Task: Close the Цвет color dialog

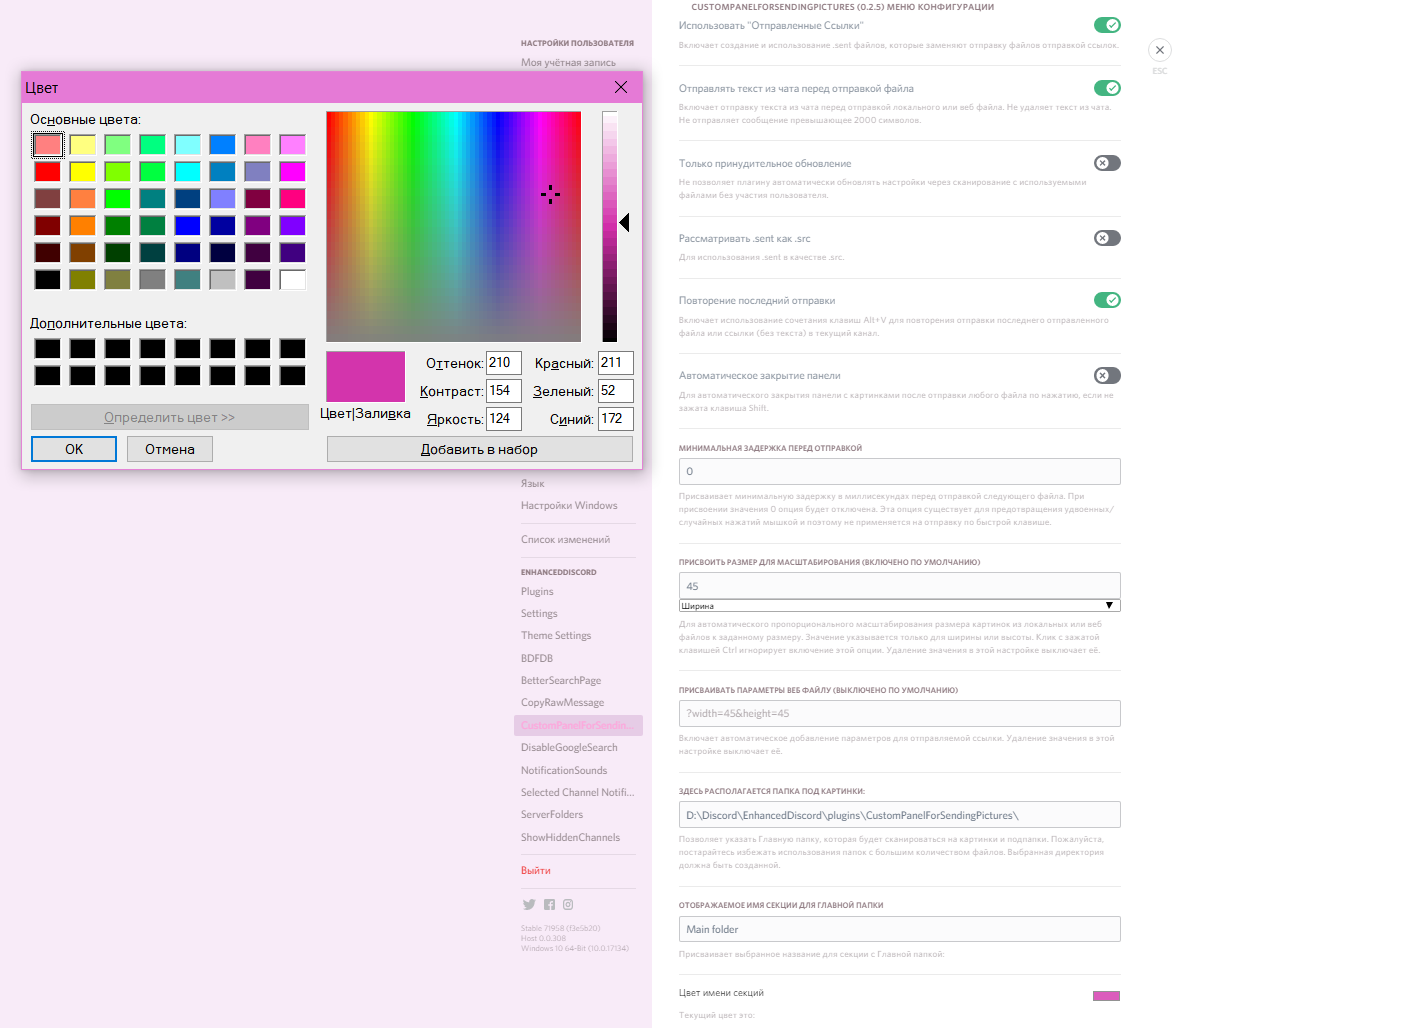Action: [621, 87]
